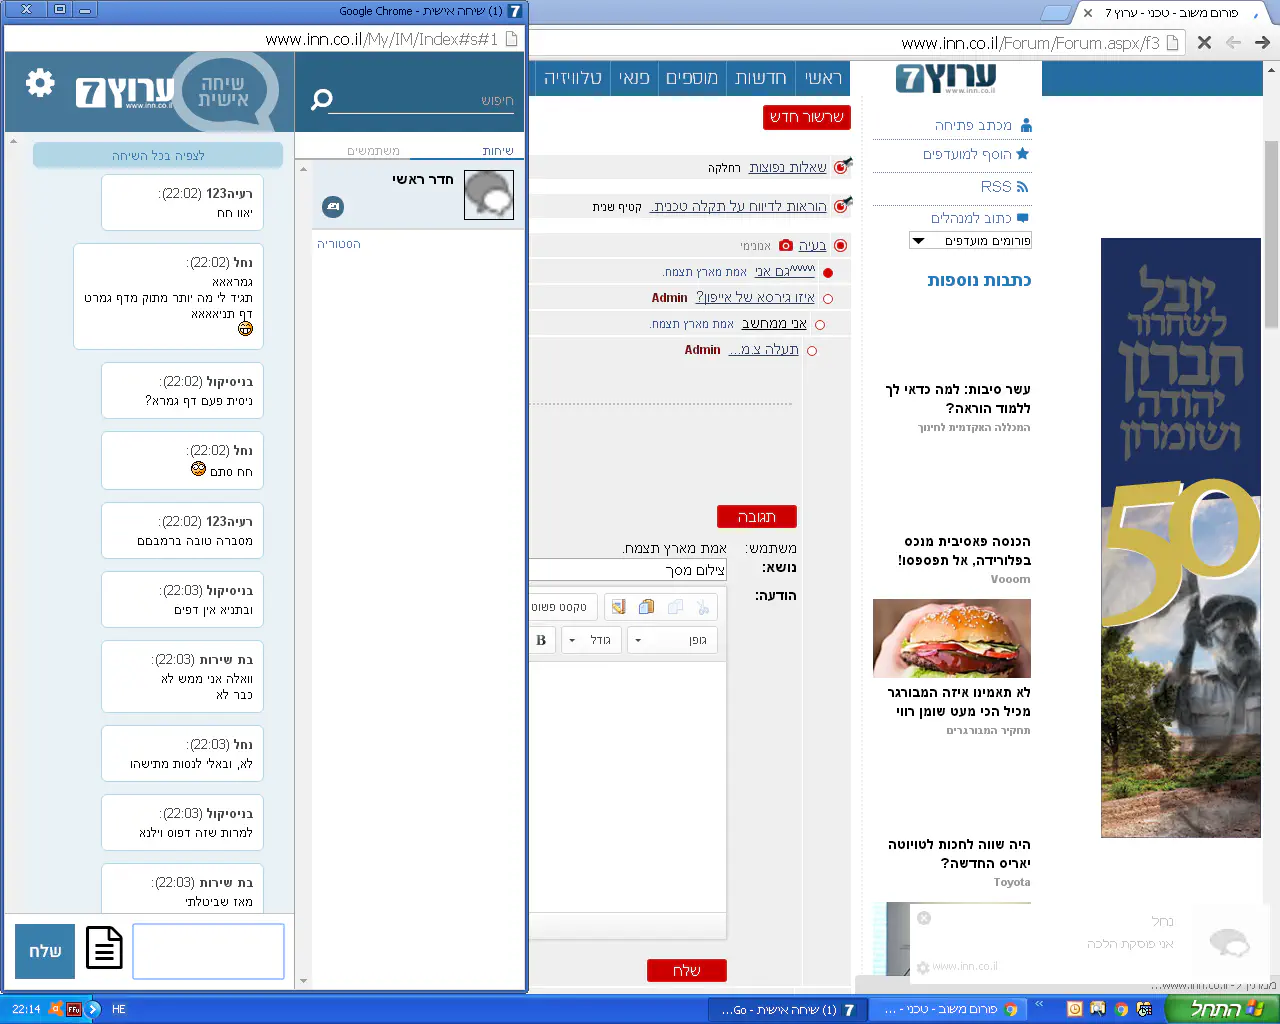Screen dimensions: 1280x1024
Task: Click the chat message input field
Action: click(208, 951)
